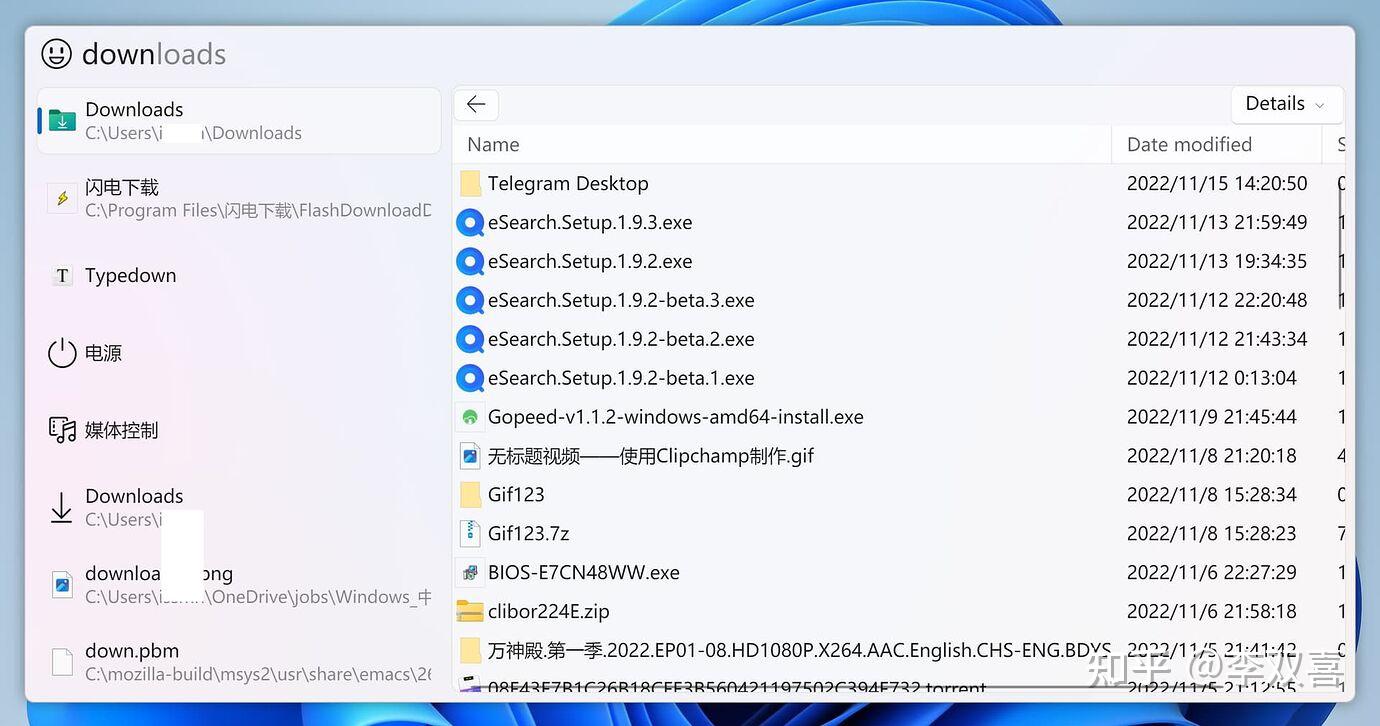
Task: Open the Details view dropdown
Action: (1286, 103)
